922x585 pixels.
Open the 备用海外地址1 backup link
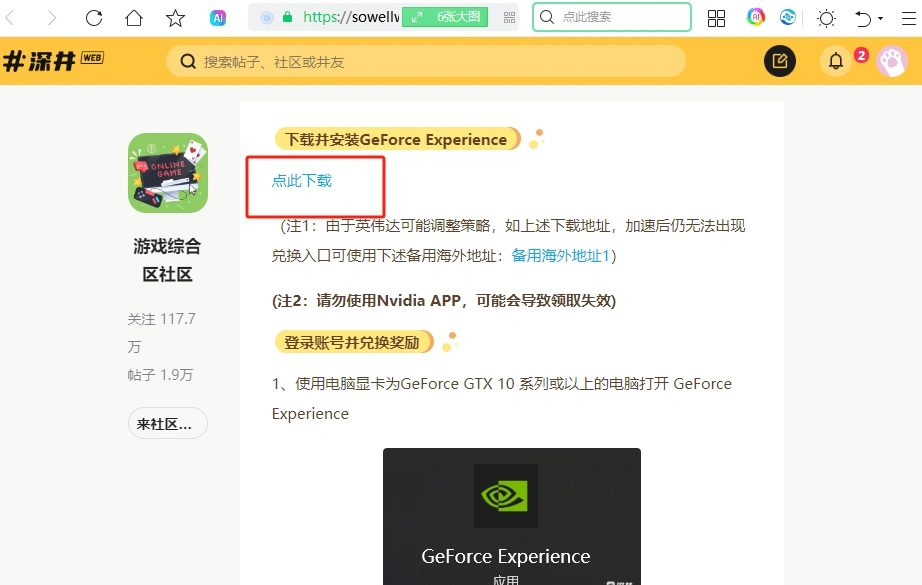560,256
